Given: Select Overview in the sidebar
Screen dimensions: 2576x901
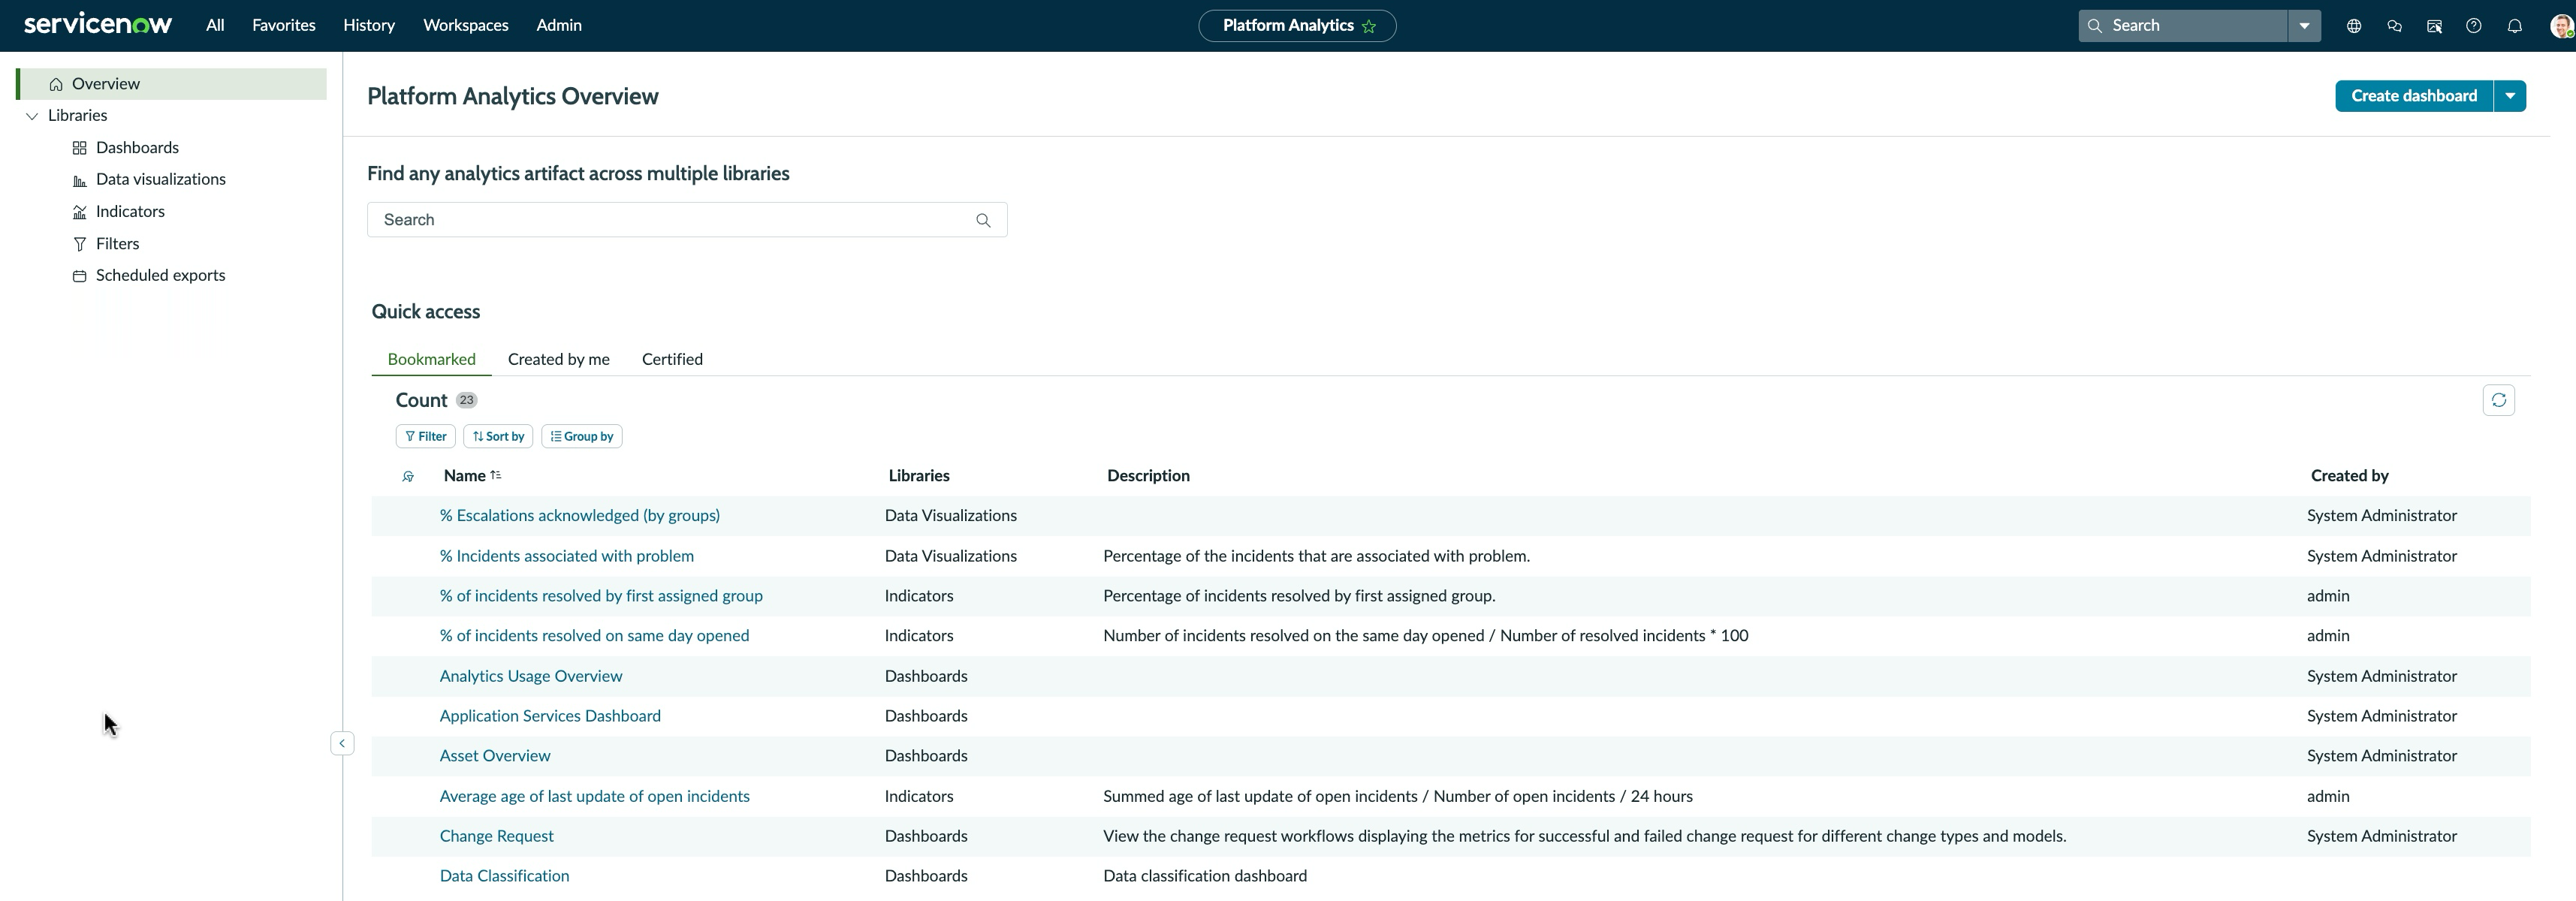Looking at the screenshot, I should tap(172, 84).
